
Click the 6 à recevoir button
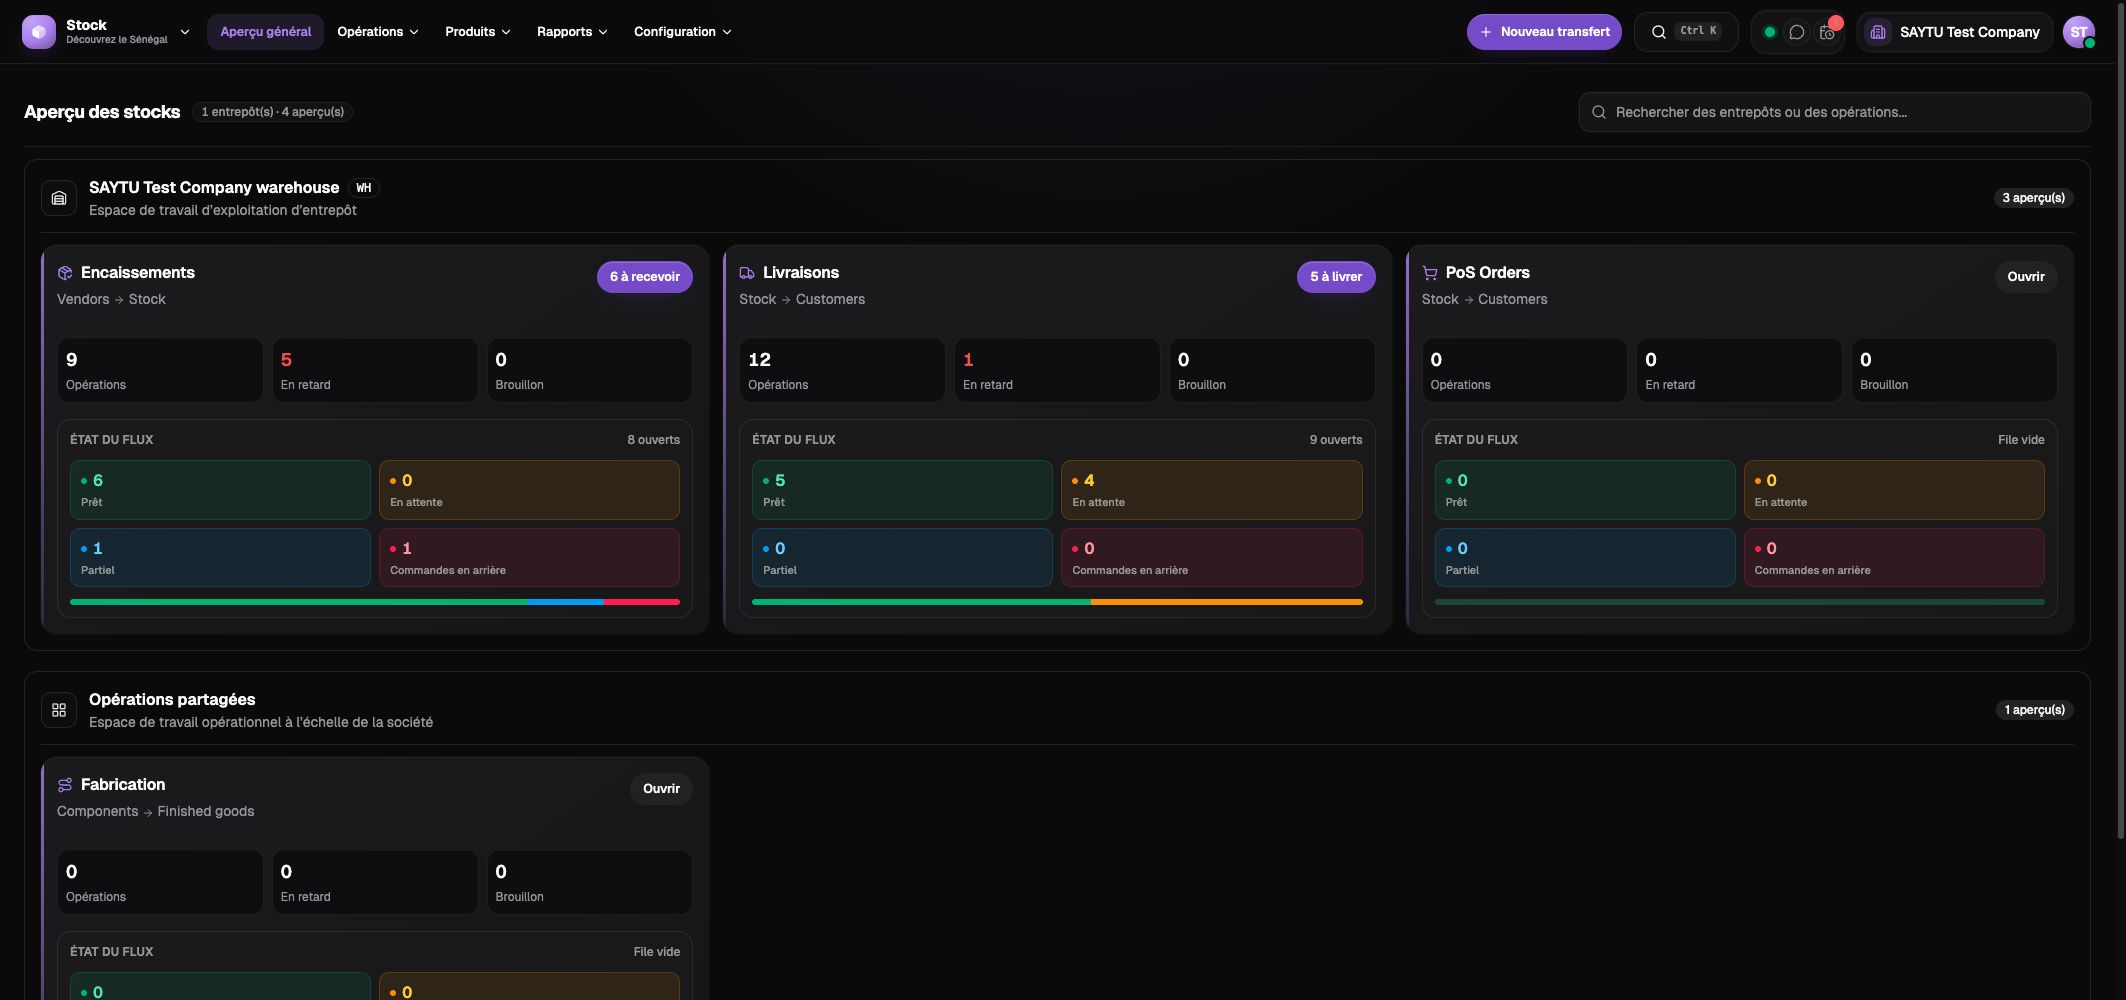coord(645,277)
